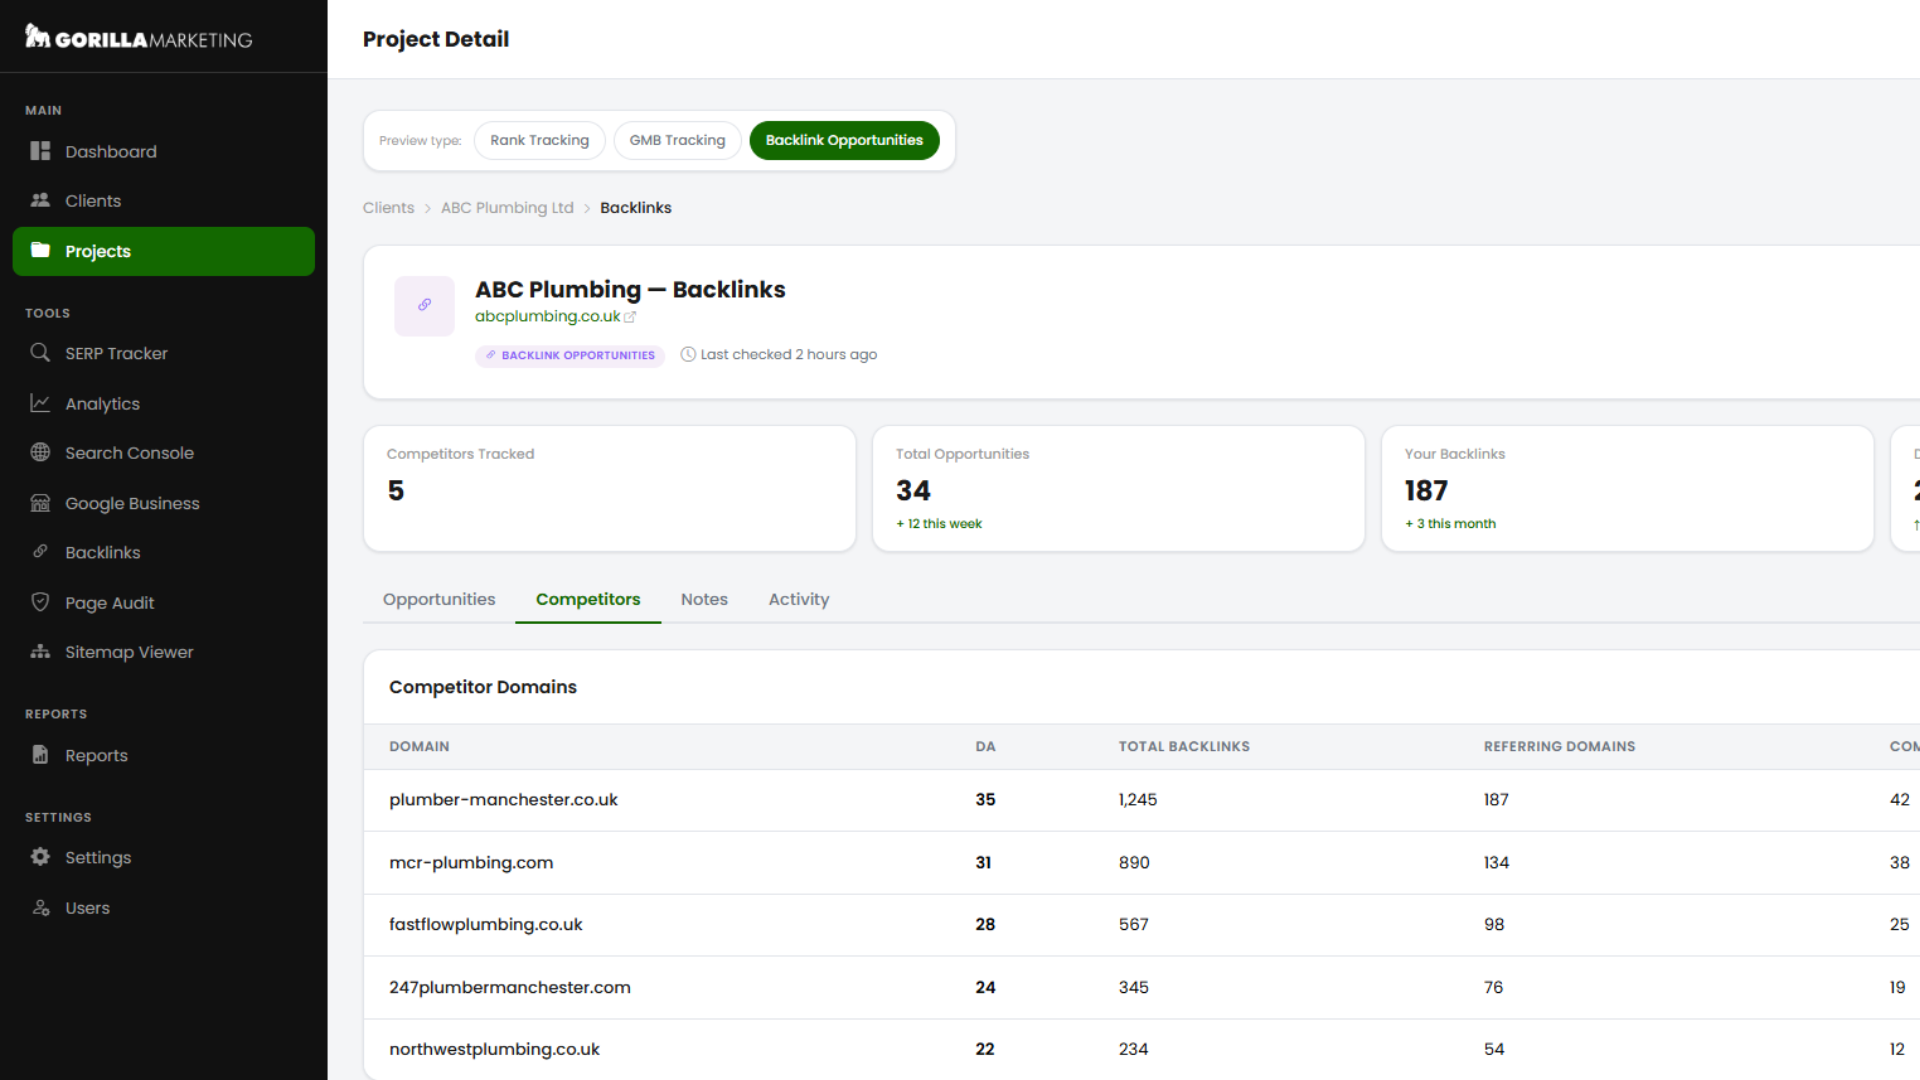Click the Search Console globe icon
This screenshot has width=1920, height=1080.
coord(40,452)
